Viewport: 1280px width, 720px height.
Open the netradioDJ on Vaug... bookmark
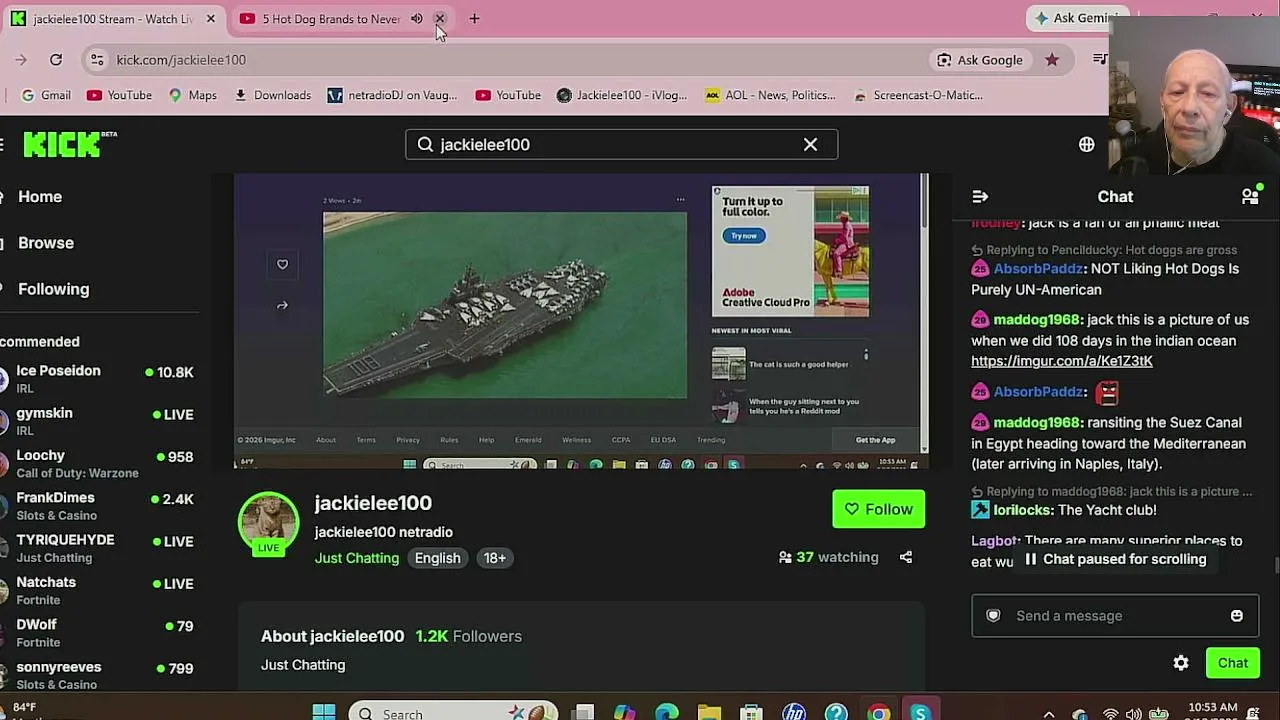[x=392, y=95]
